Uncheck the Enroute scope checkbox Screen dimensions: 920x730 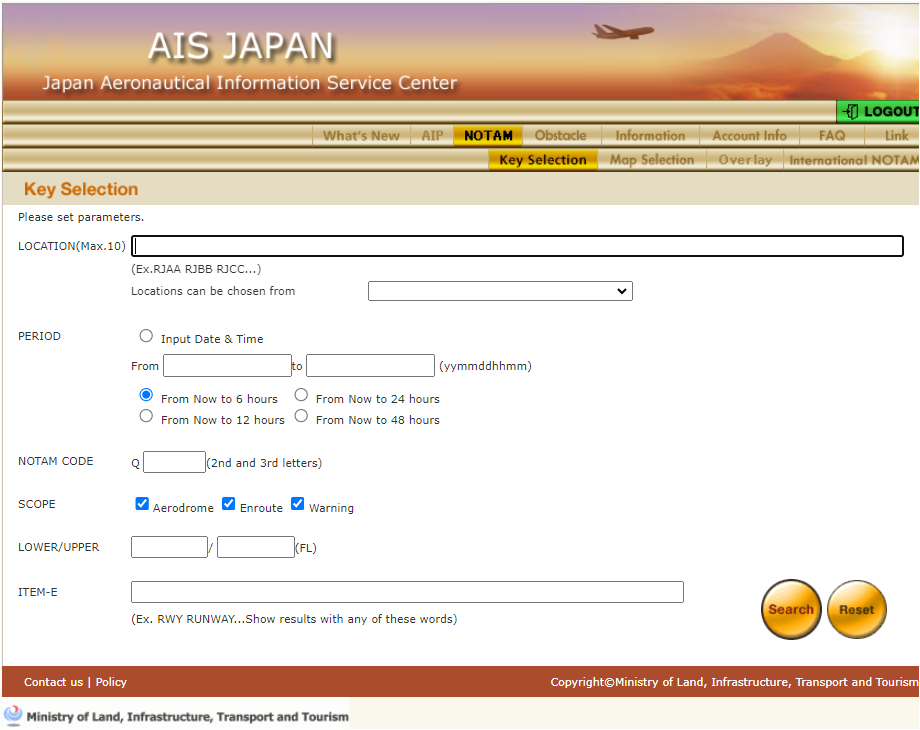pyautogui.click(x=229, y=503)
